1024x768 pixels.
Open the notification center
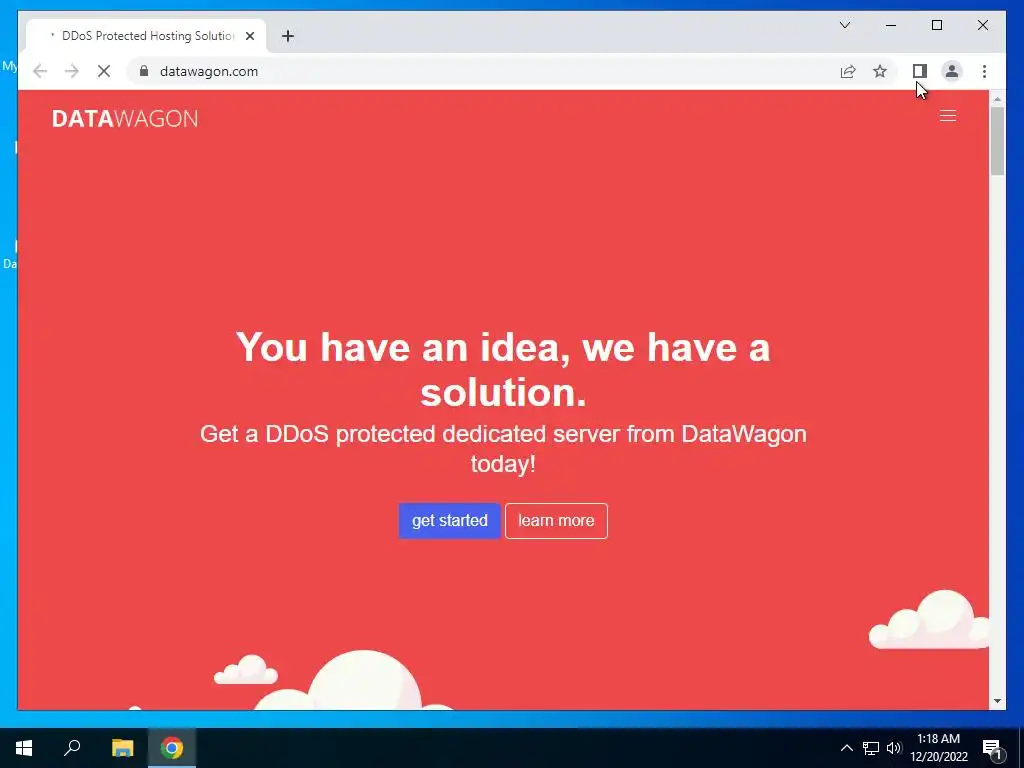click(992, 748)
